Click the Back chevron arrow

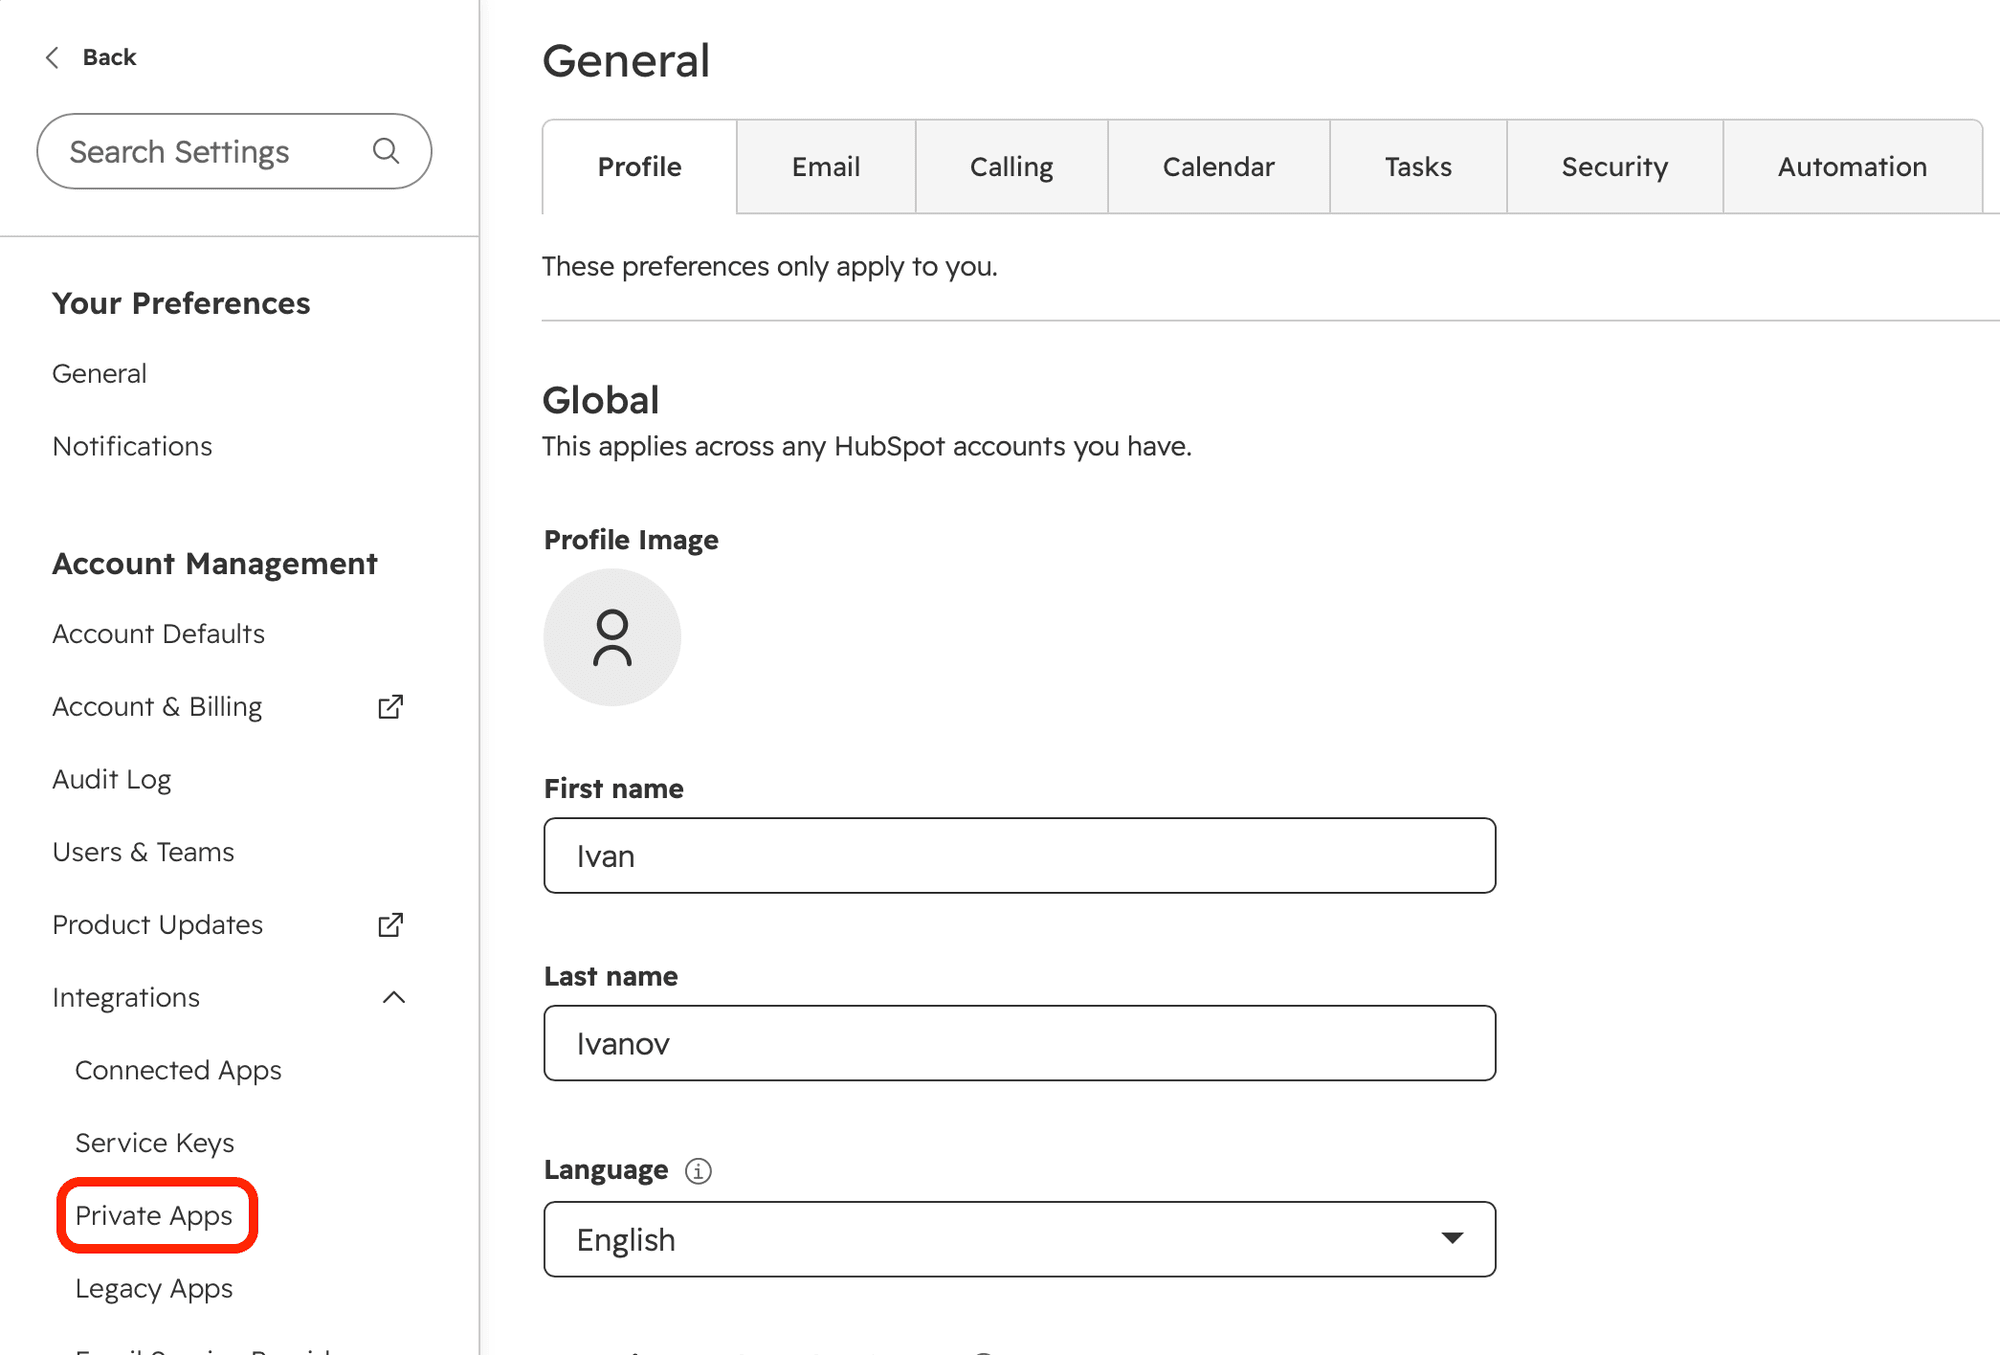click(x=53, y=58)
